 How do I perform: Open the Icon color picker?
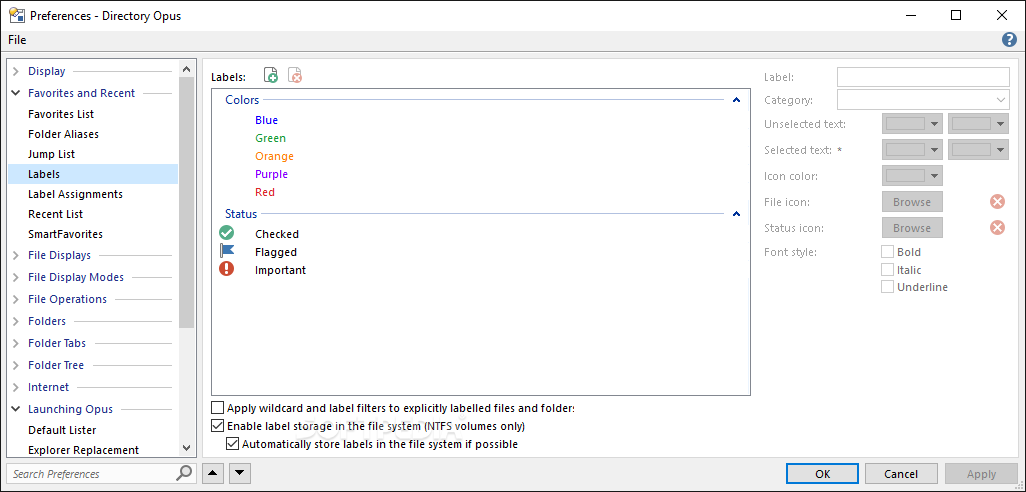pyautogui.click(x=912, y=175)
